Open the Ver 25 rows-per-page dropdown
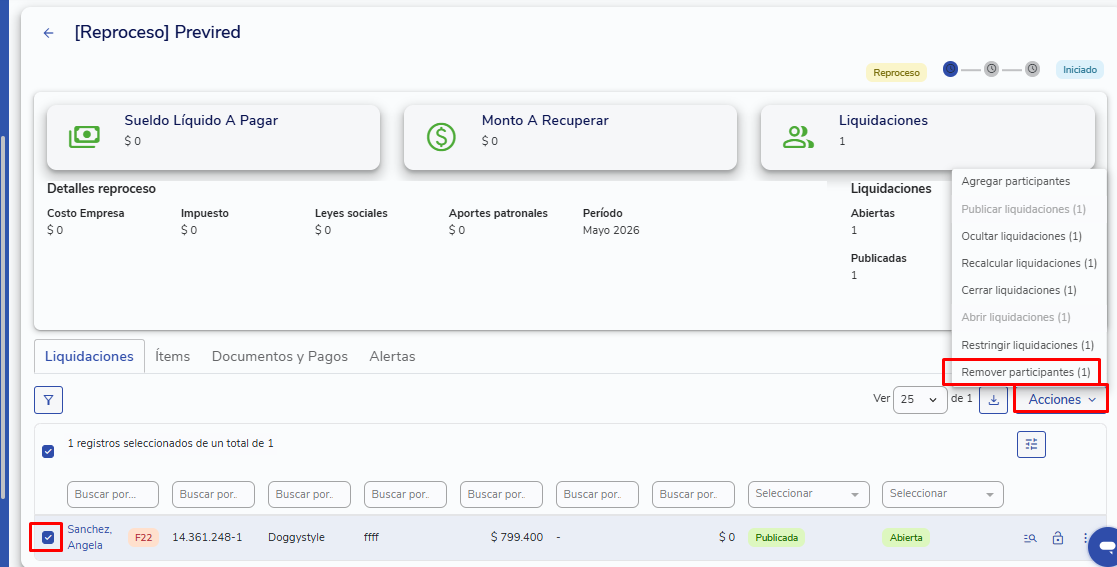Screen dimensions: 1117x567 (920, 400)
